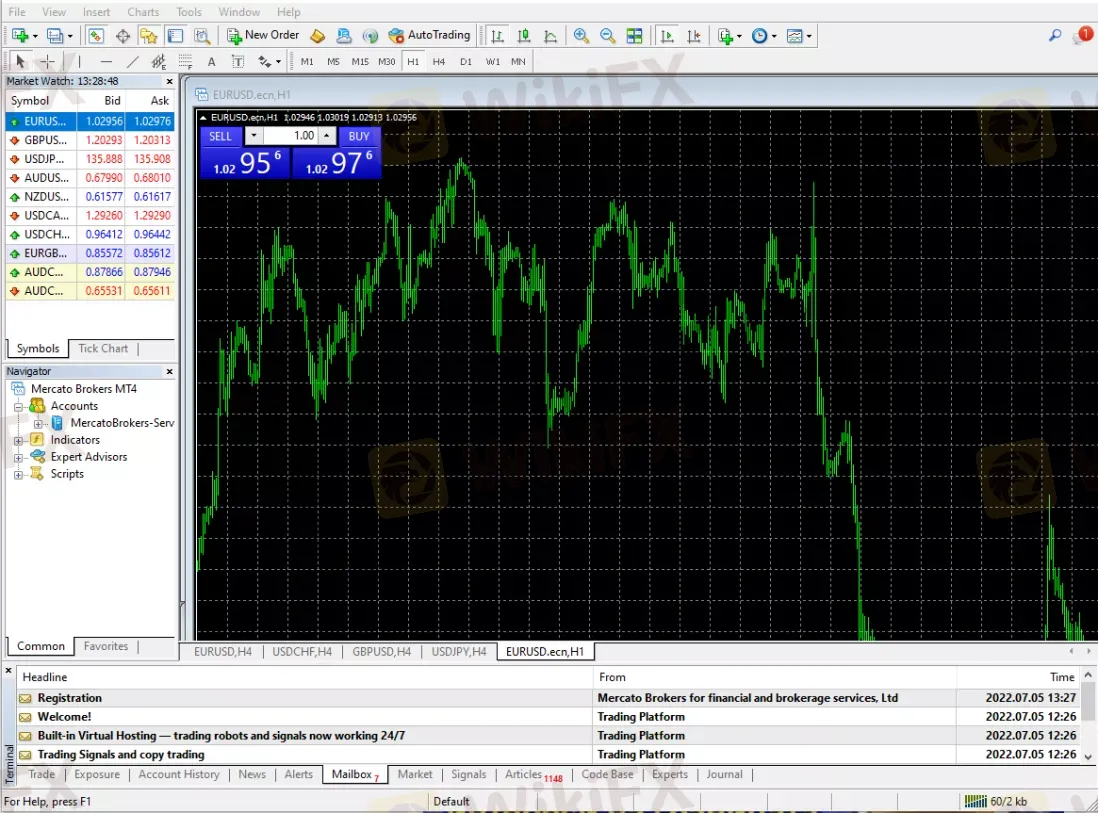The image size is (1098, 814).
Task: Select the Draw Vertical Line tool
Action: point(79,61)
